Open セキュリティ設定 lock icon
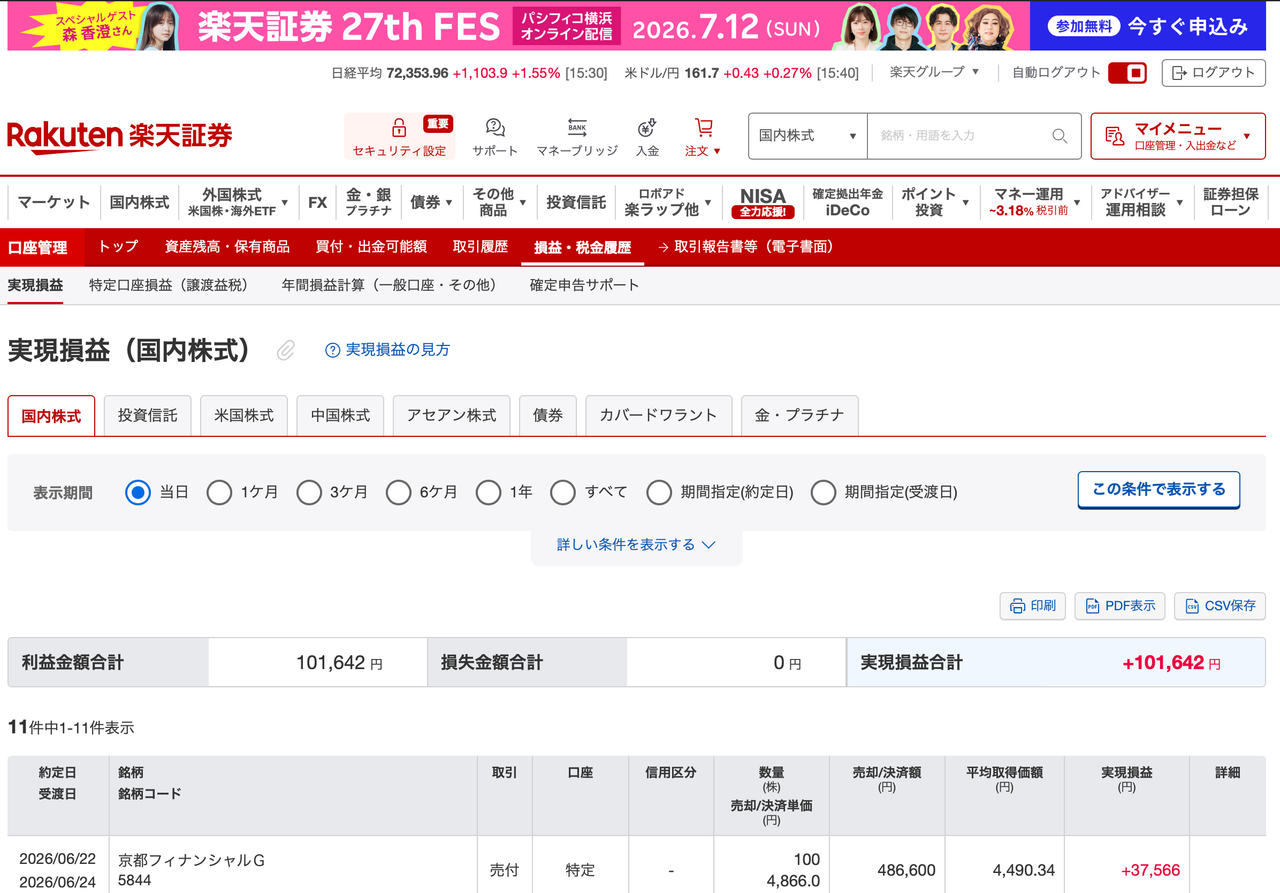The width and height of the screenshot is (1280, 893). coord(399,128)
